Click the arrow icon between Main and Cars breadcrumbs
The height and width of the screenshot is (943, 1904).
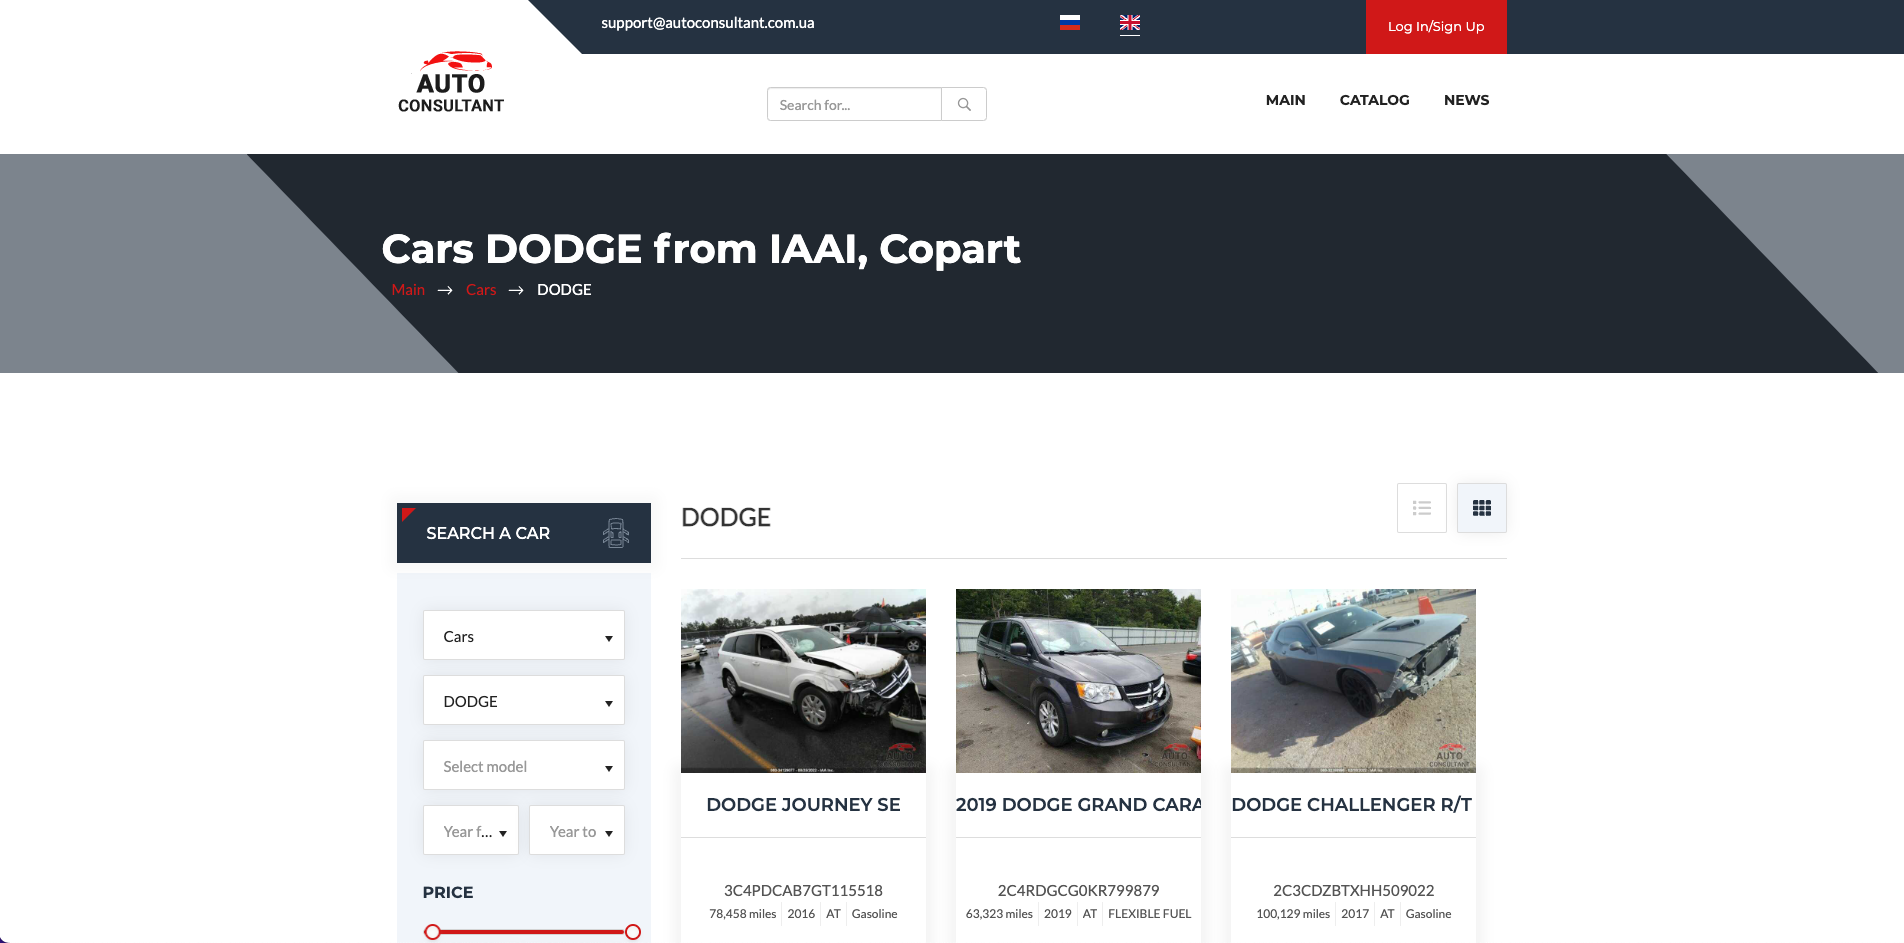pyautogui.click(x=444, y=290)
